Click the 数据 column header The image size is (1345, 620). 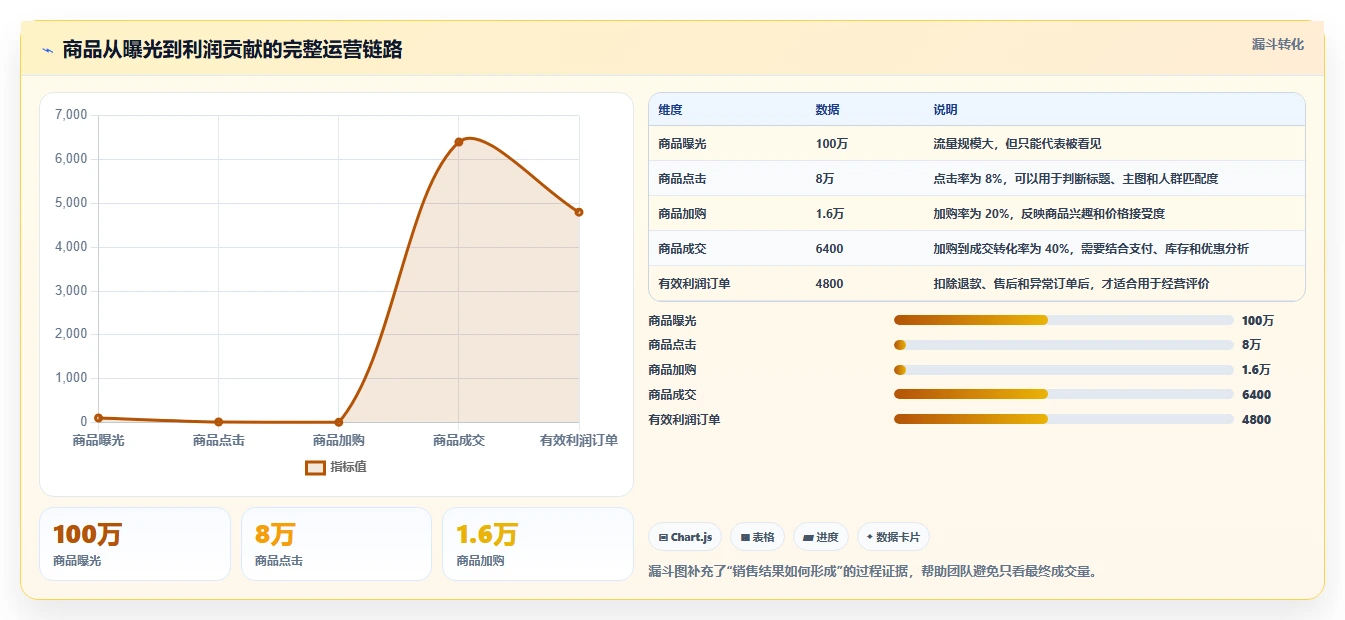tap(827, 110)
